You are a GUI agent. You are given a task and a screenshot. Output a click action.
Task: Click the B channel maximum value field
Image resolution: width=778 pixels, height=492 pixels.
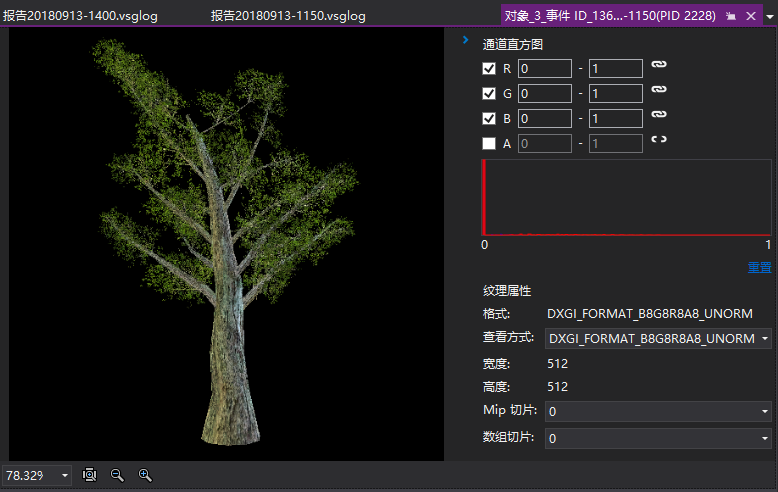click(616, 119)
